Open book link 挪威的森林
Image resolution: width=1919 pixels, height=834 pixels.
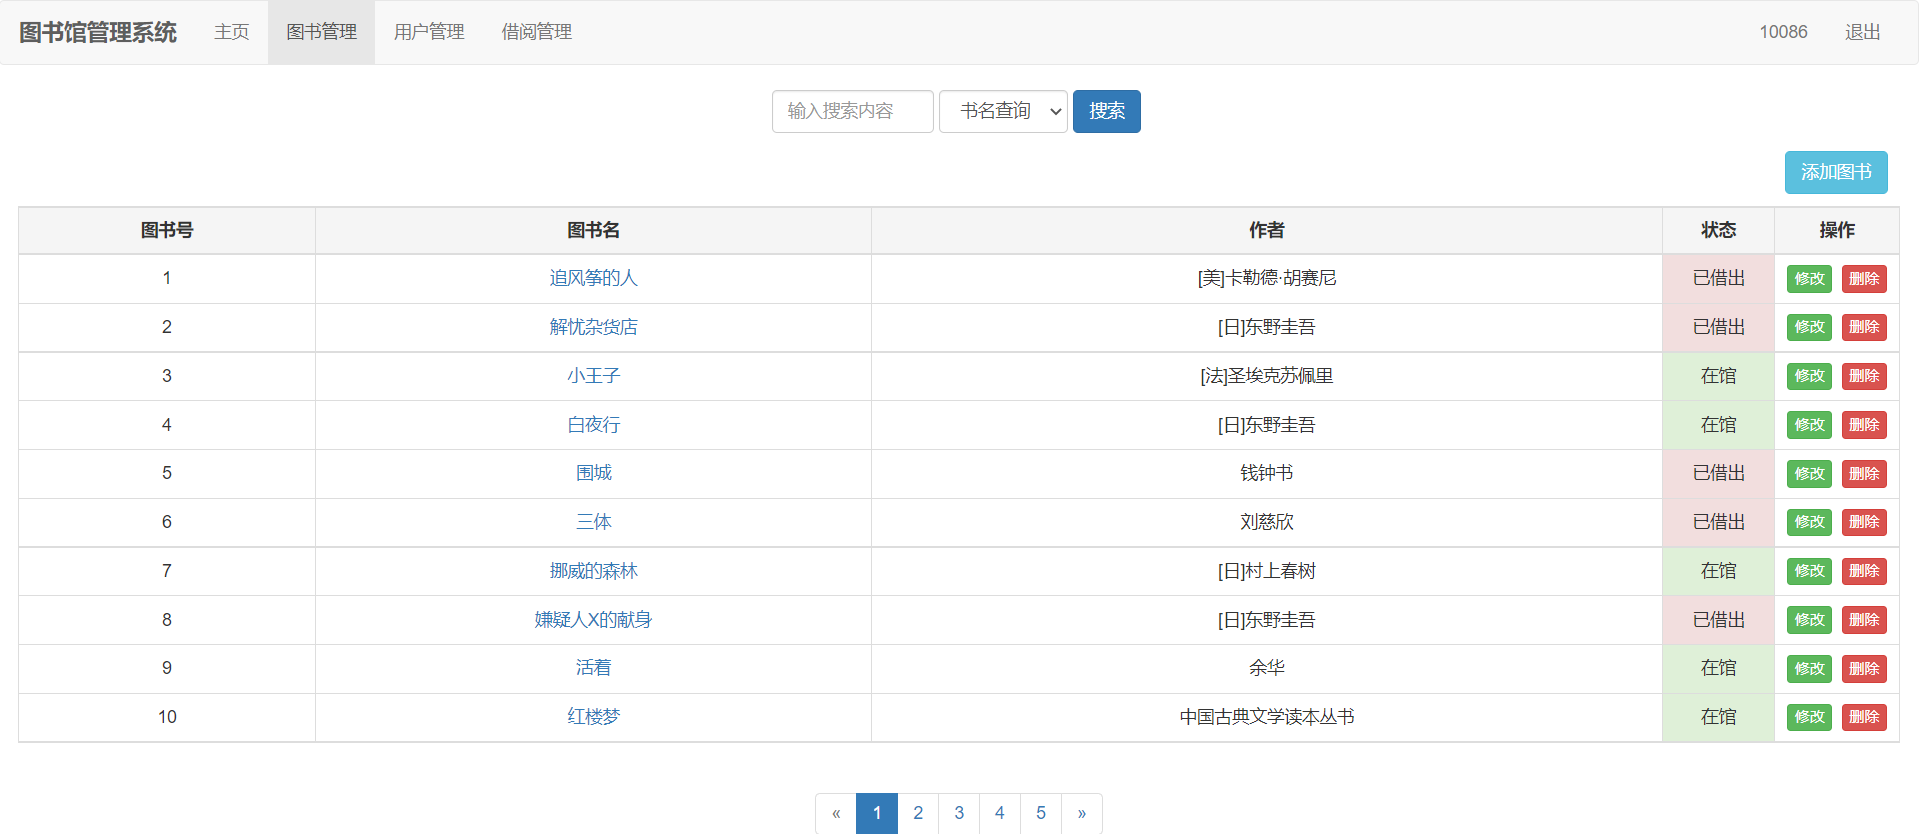[x=593, y=571]
